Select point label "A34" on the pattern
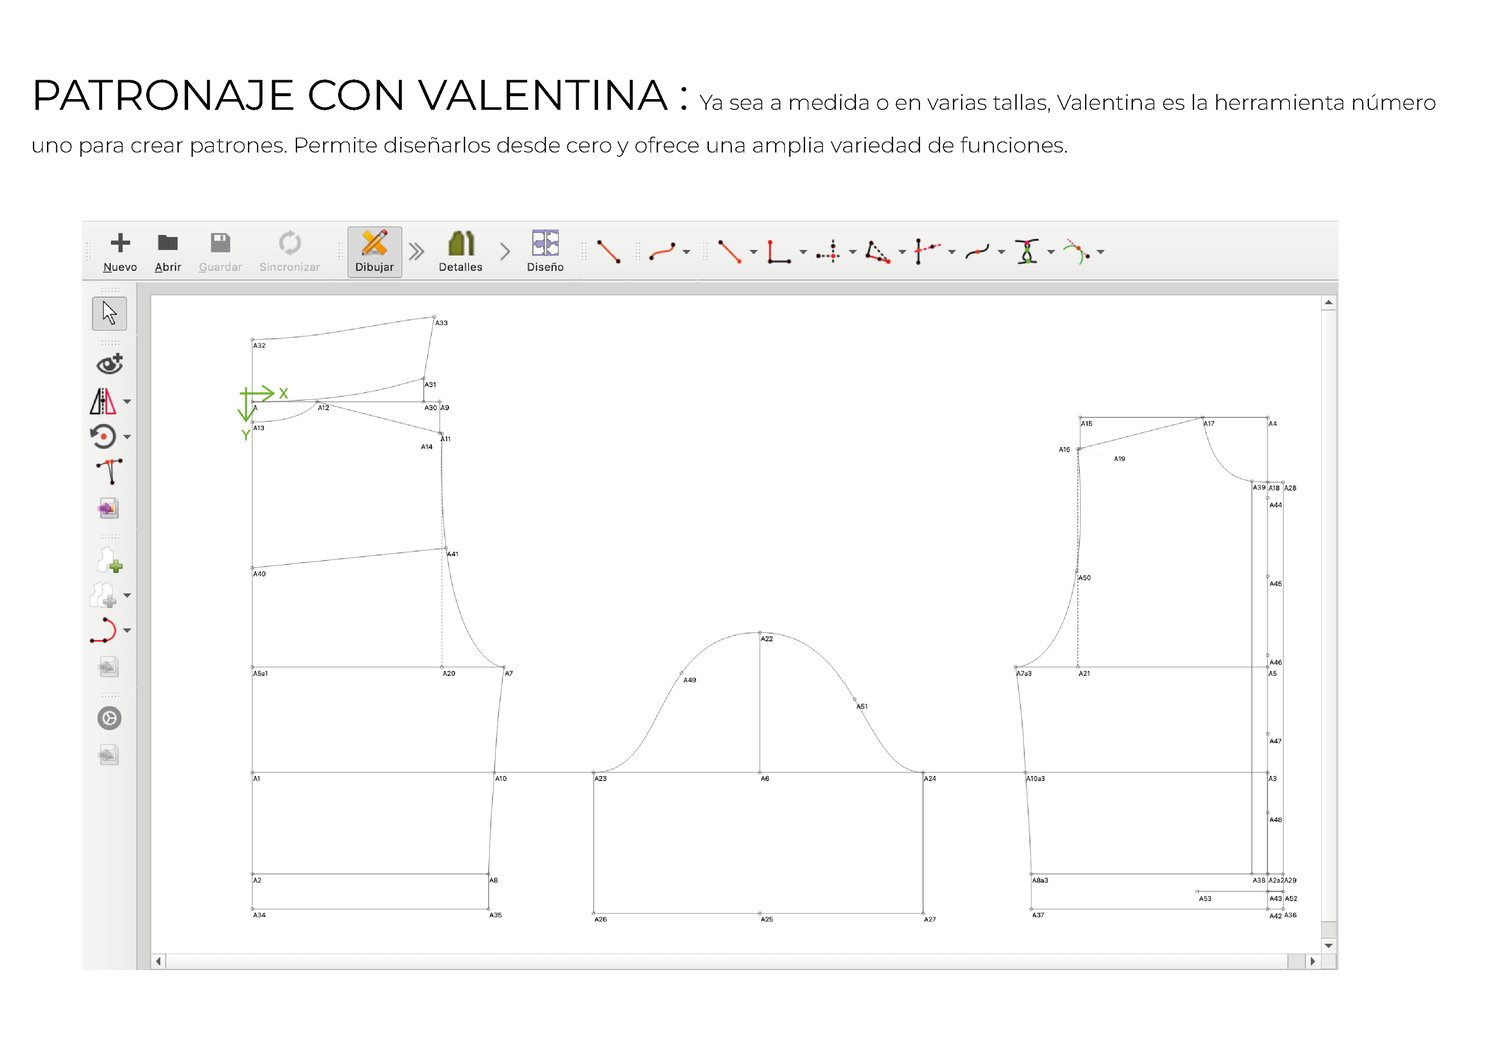1500x1060 pixels. [259, 915]
